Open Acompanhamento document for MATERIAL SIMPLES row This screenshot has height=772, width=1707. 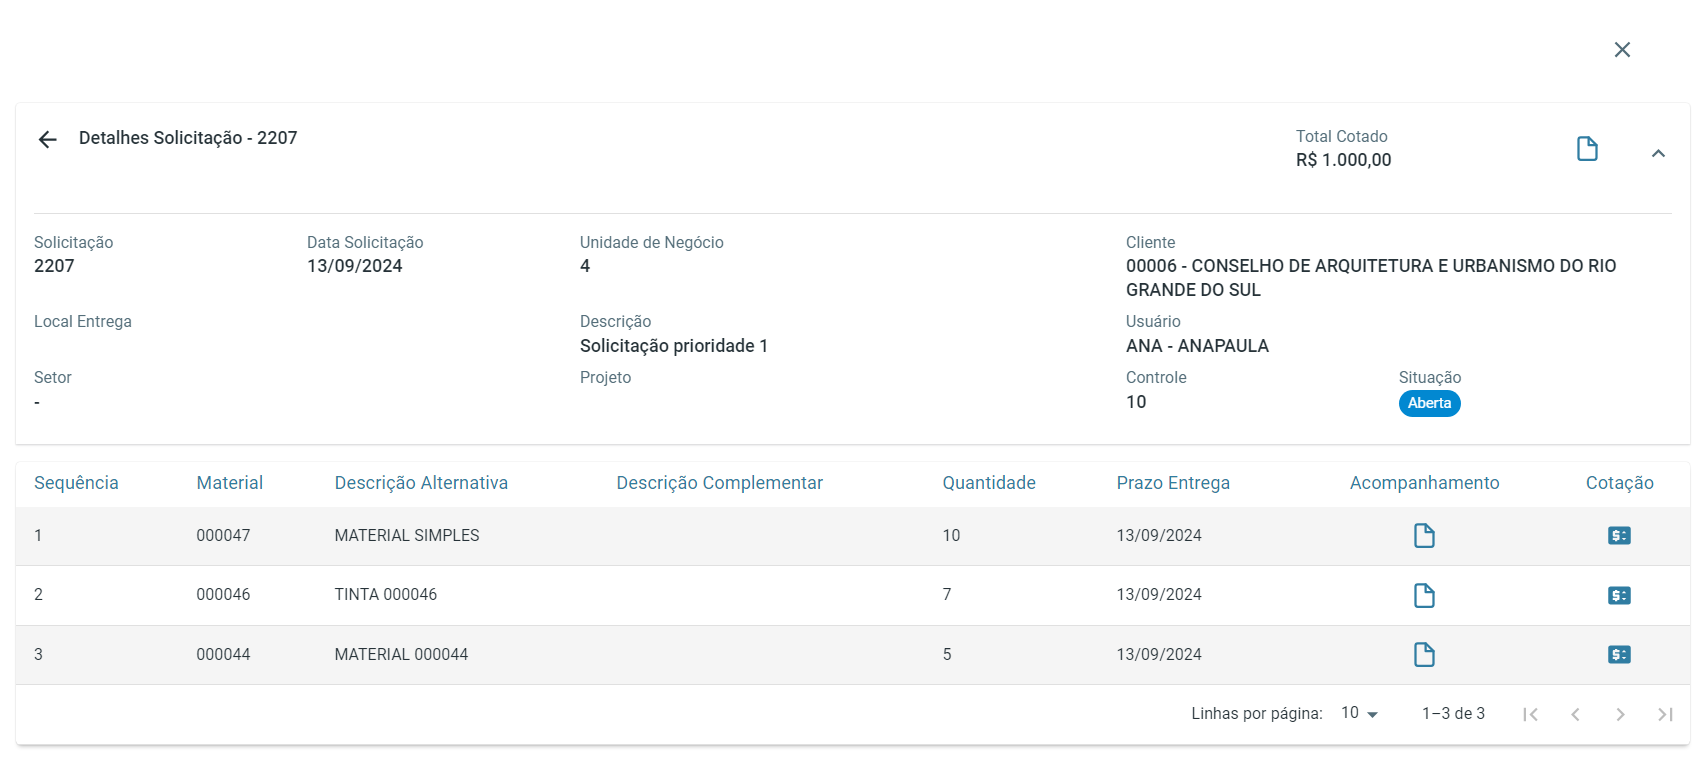point(1424,536)
